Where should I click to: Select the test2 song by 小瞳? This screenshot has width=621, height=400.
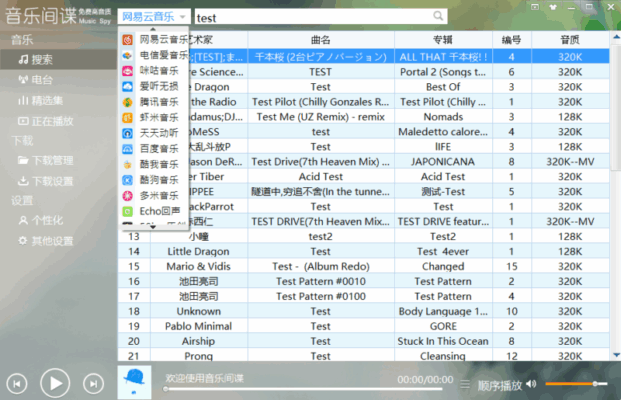click(x=363, y=236)
